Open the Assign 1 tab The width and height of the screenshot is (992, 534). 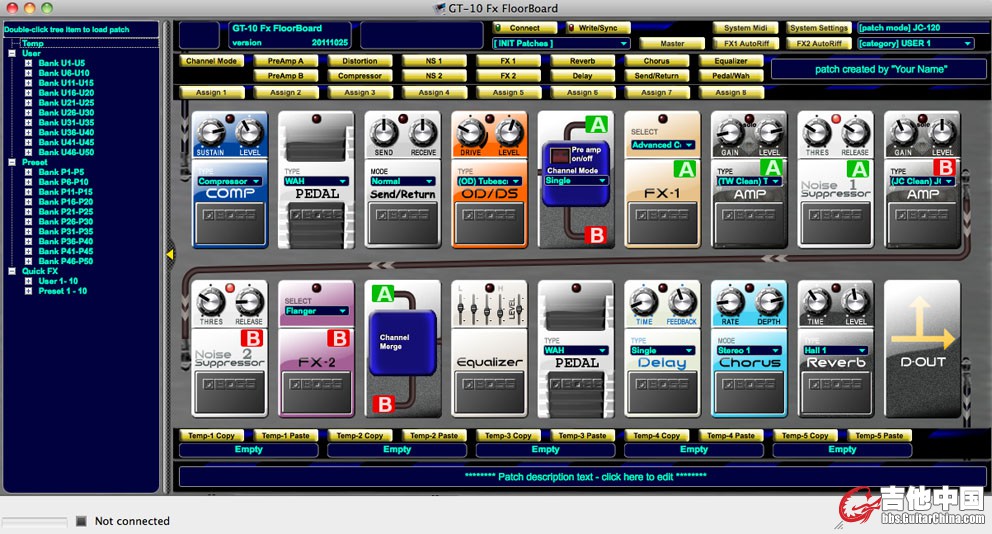211,92
